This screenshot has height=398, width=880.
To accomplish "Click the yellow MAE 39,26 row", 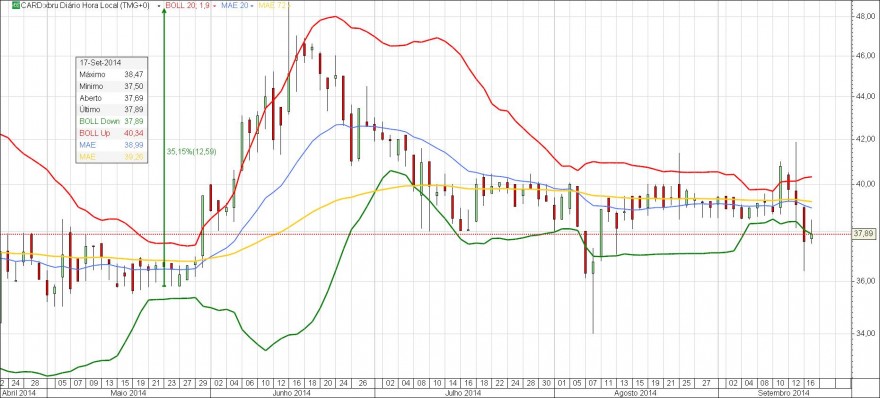I will [112, 157].
